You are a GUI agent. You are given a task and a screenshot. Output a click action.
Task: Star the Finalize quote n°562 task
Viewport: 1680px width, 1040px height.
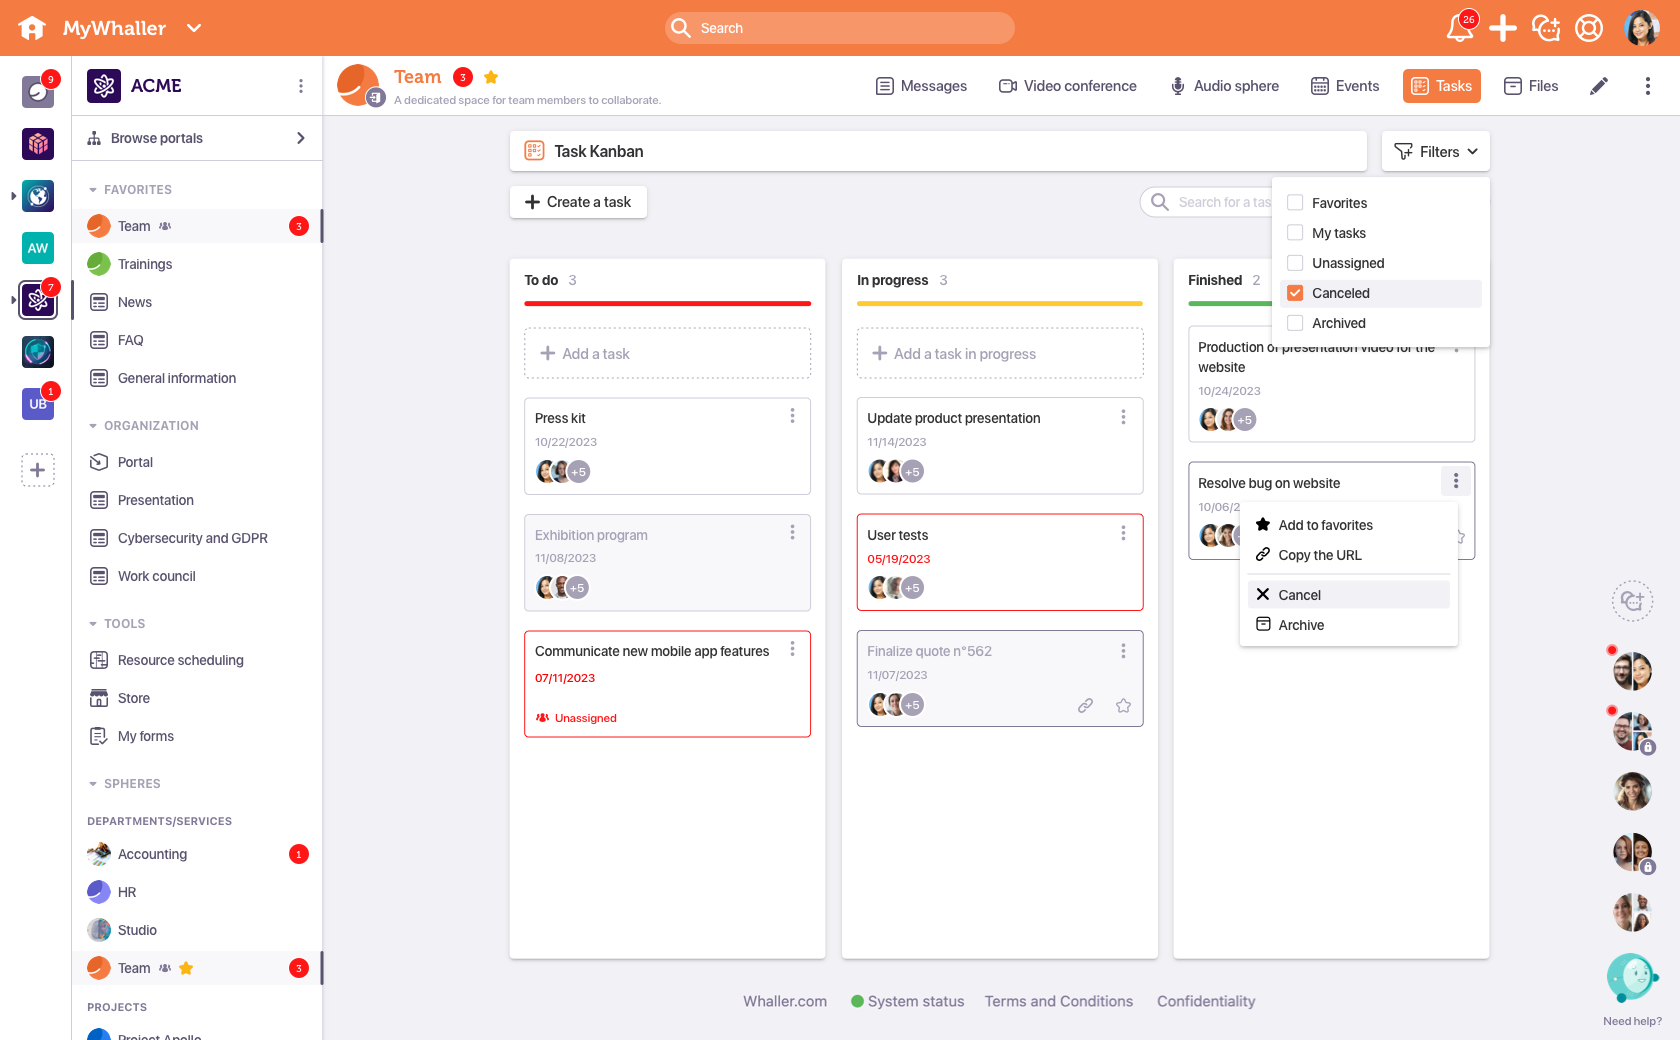click(x=1123, y=705)
